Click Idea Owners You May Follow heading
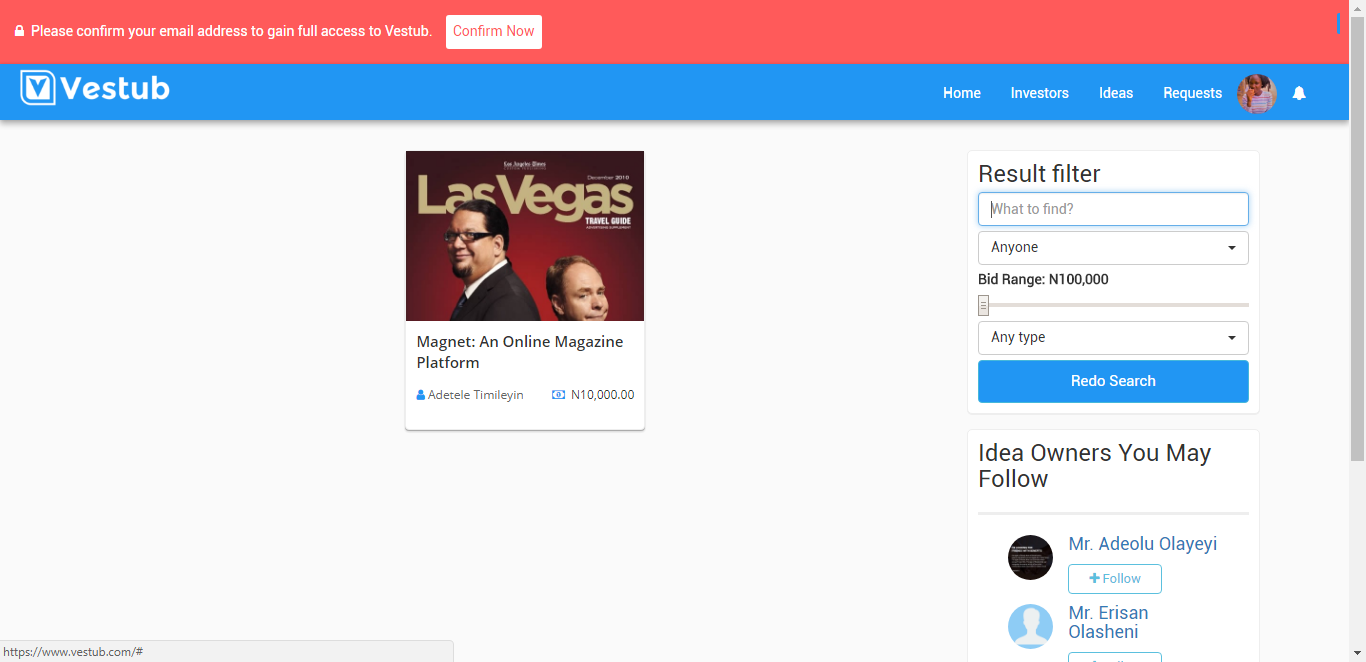 pos(1094,466)
